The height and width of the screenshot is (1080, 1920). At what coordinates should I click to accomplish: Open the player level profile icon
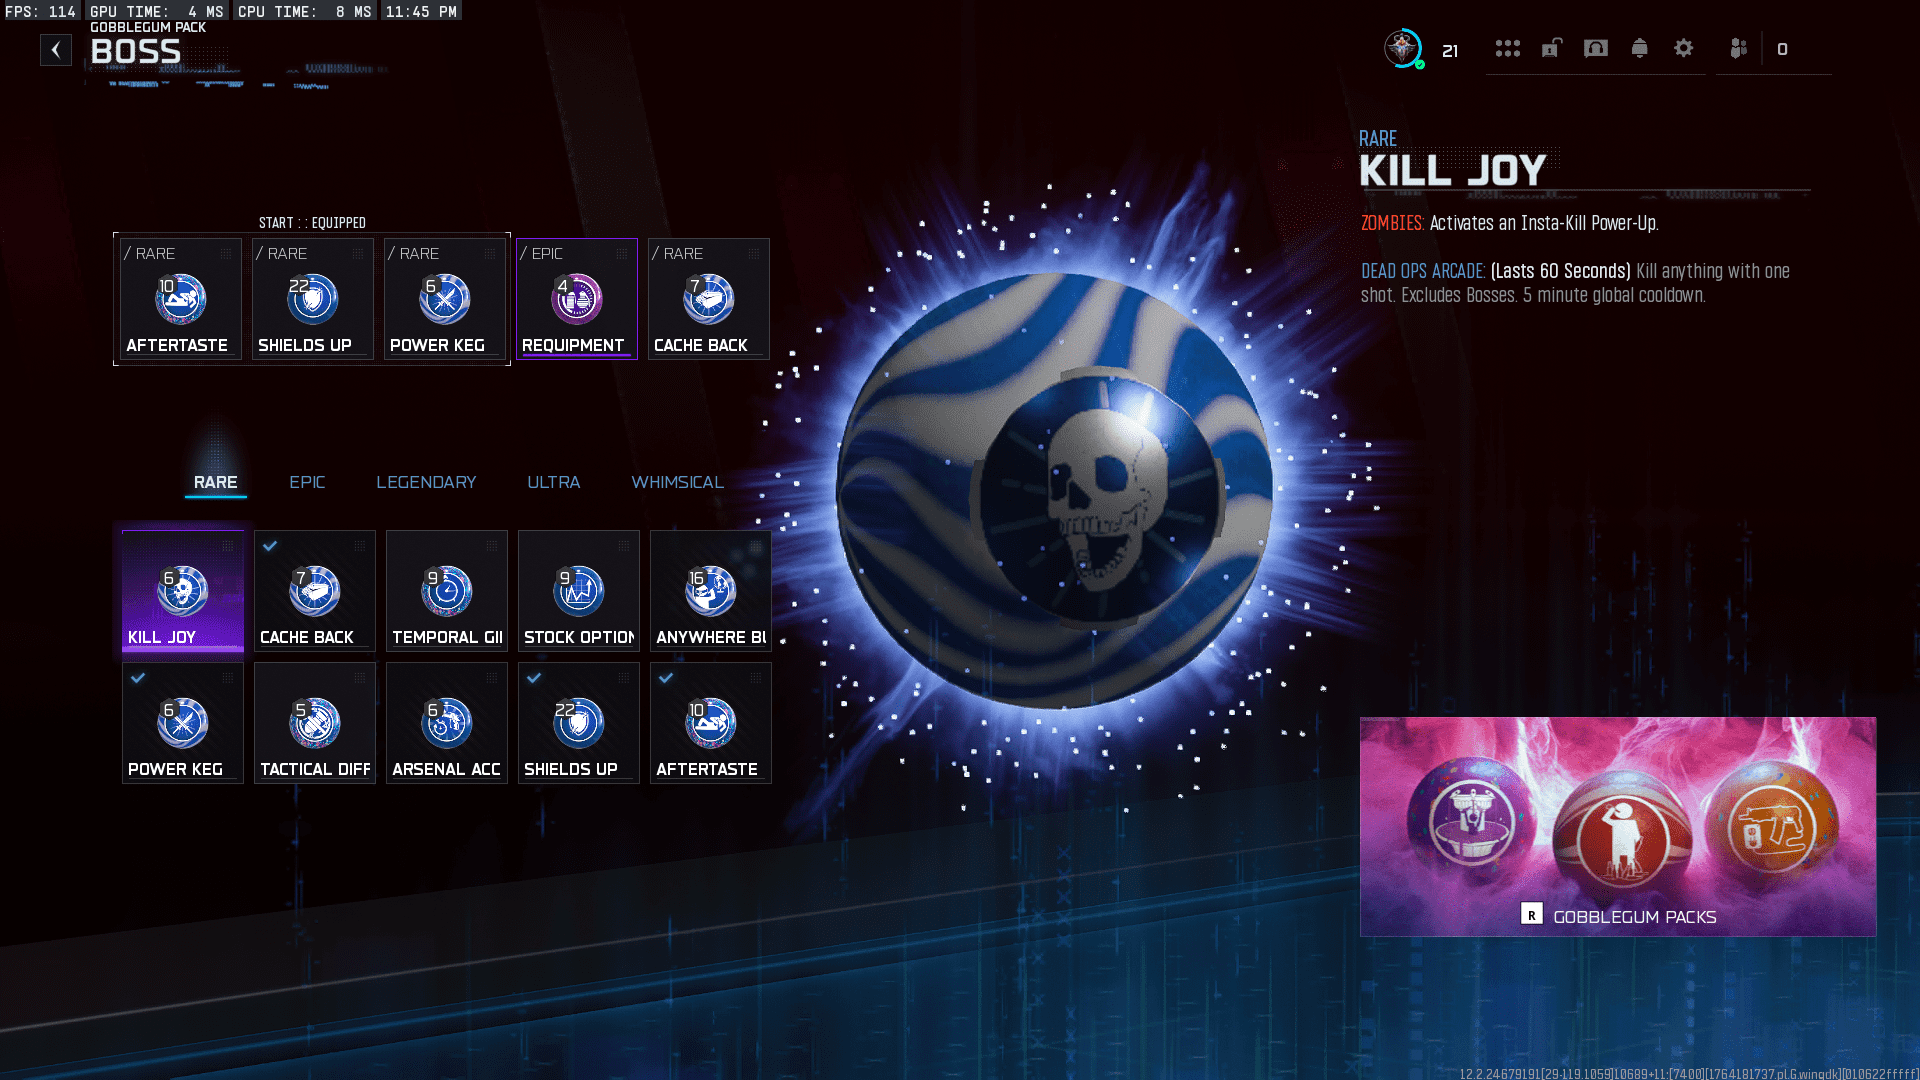(1403, 48)
